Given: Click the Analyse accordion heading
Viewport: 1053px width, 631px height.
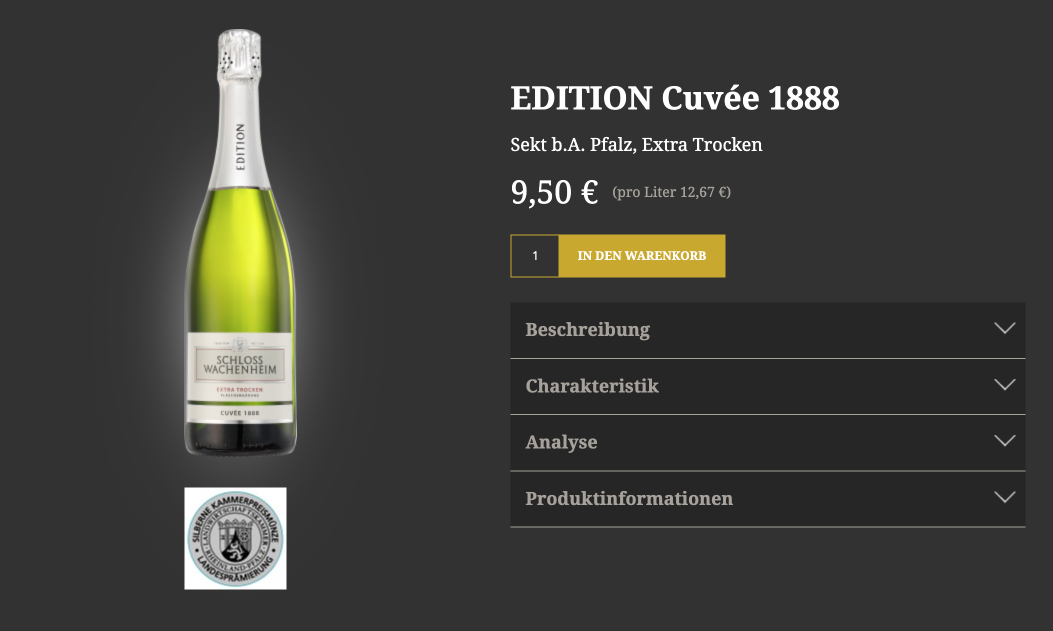Looking at the screenshot, I should pyautogui.click(x=561, y=442).
